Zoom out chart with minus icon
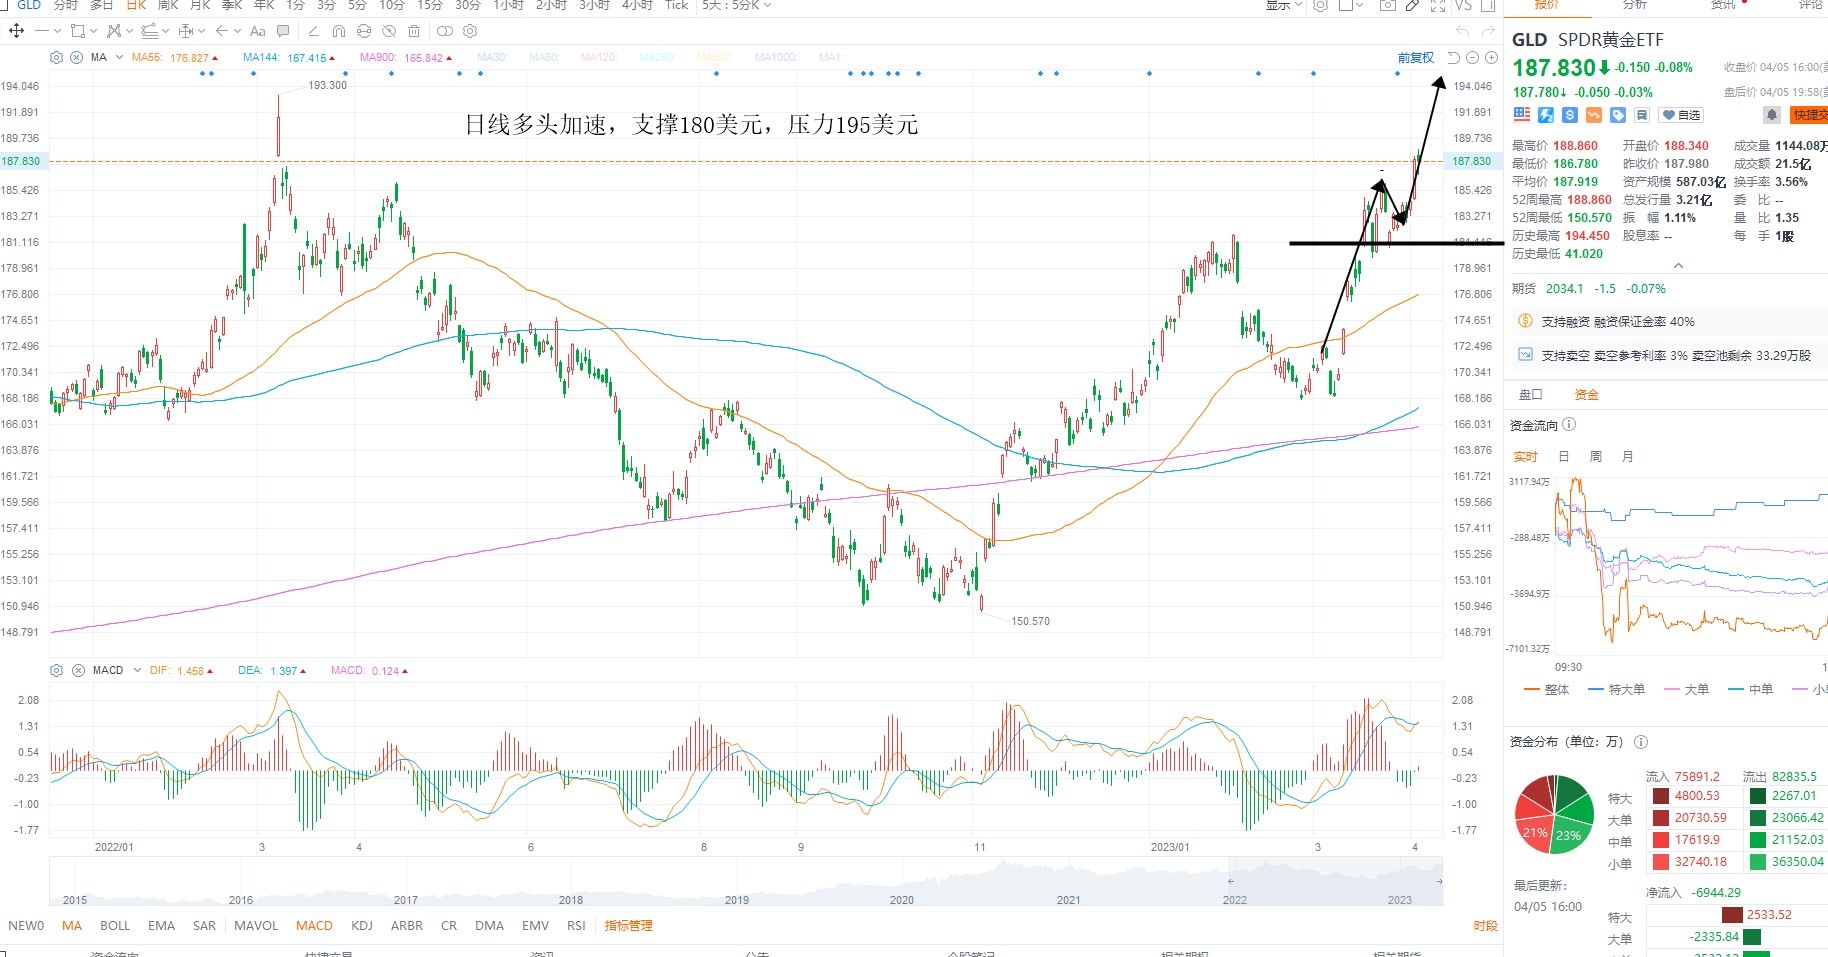This screenshot has width=1828, height=957. (1472, 58)
